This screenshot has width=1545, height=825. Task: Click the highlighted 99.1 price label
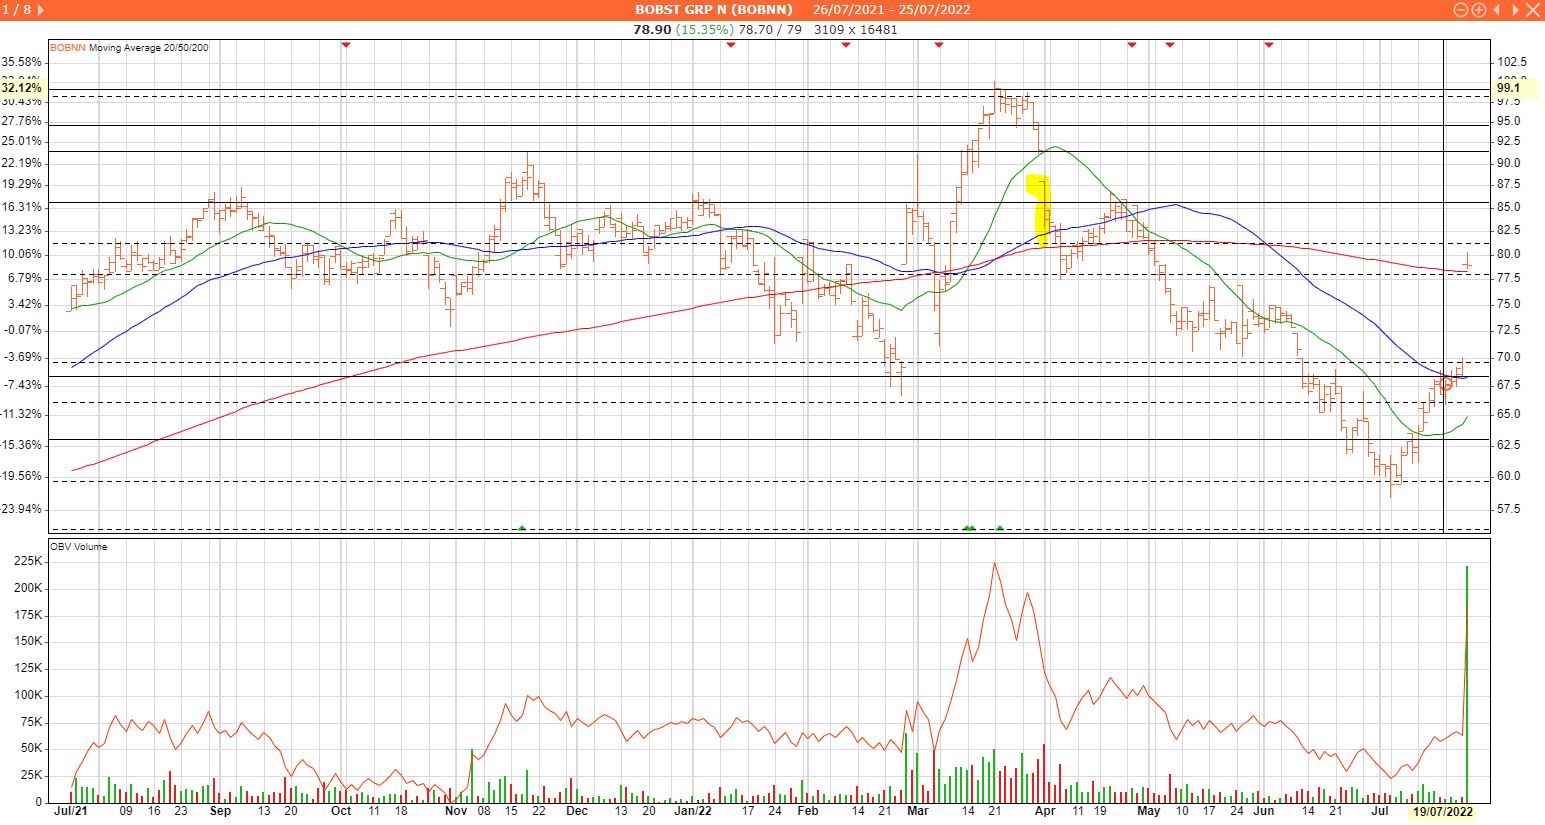1508,88
